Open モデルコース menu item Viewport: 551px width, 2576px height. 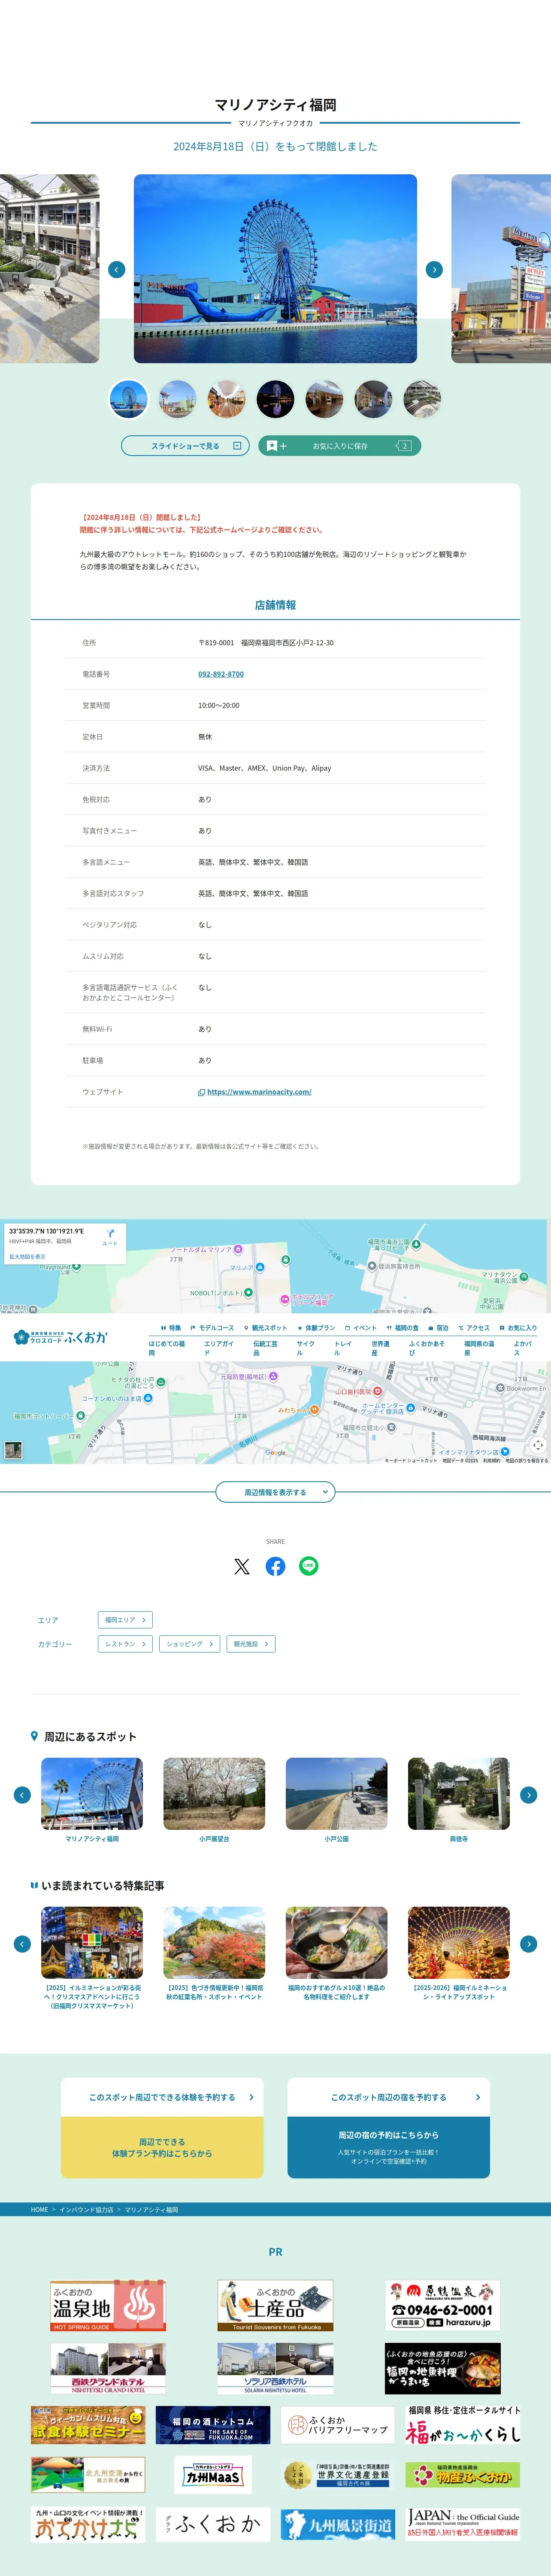pyautogui.click(x=212, y=1328)
